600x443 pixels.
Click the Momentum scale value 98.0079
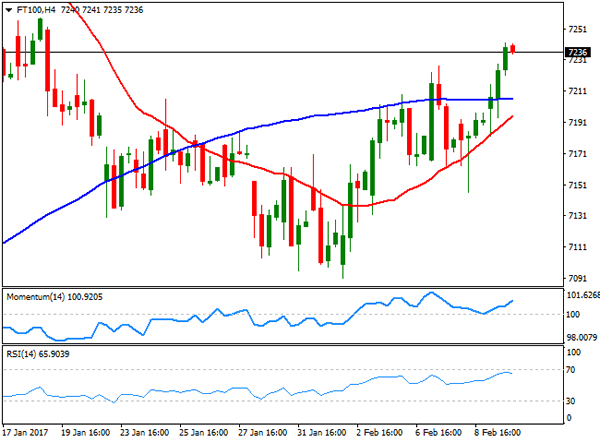coord(582,337)
